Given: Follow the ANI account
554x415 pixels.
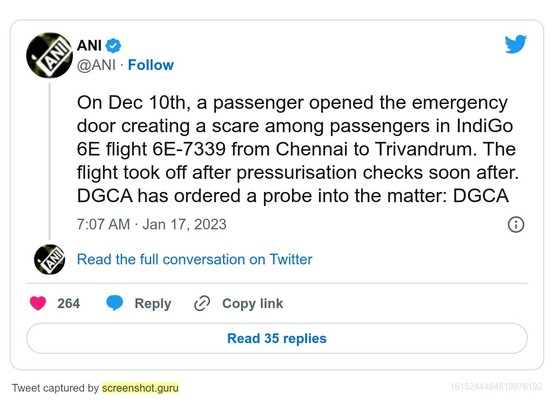Looking at the screenshot, I should tap(151, 65).
